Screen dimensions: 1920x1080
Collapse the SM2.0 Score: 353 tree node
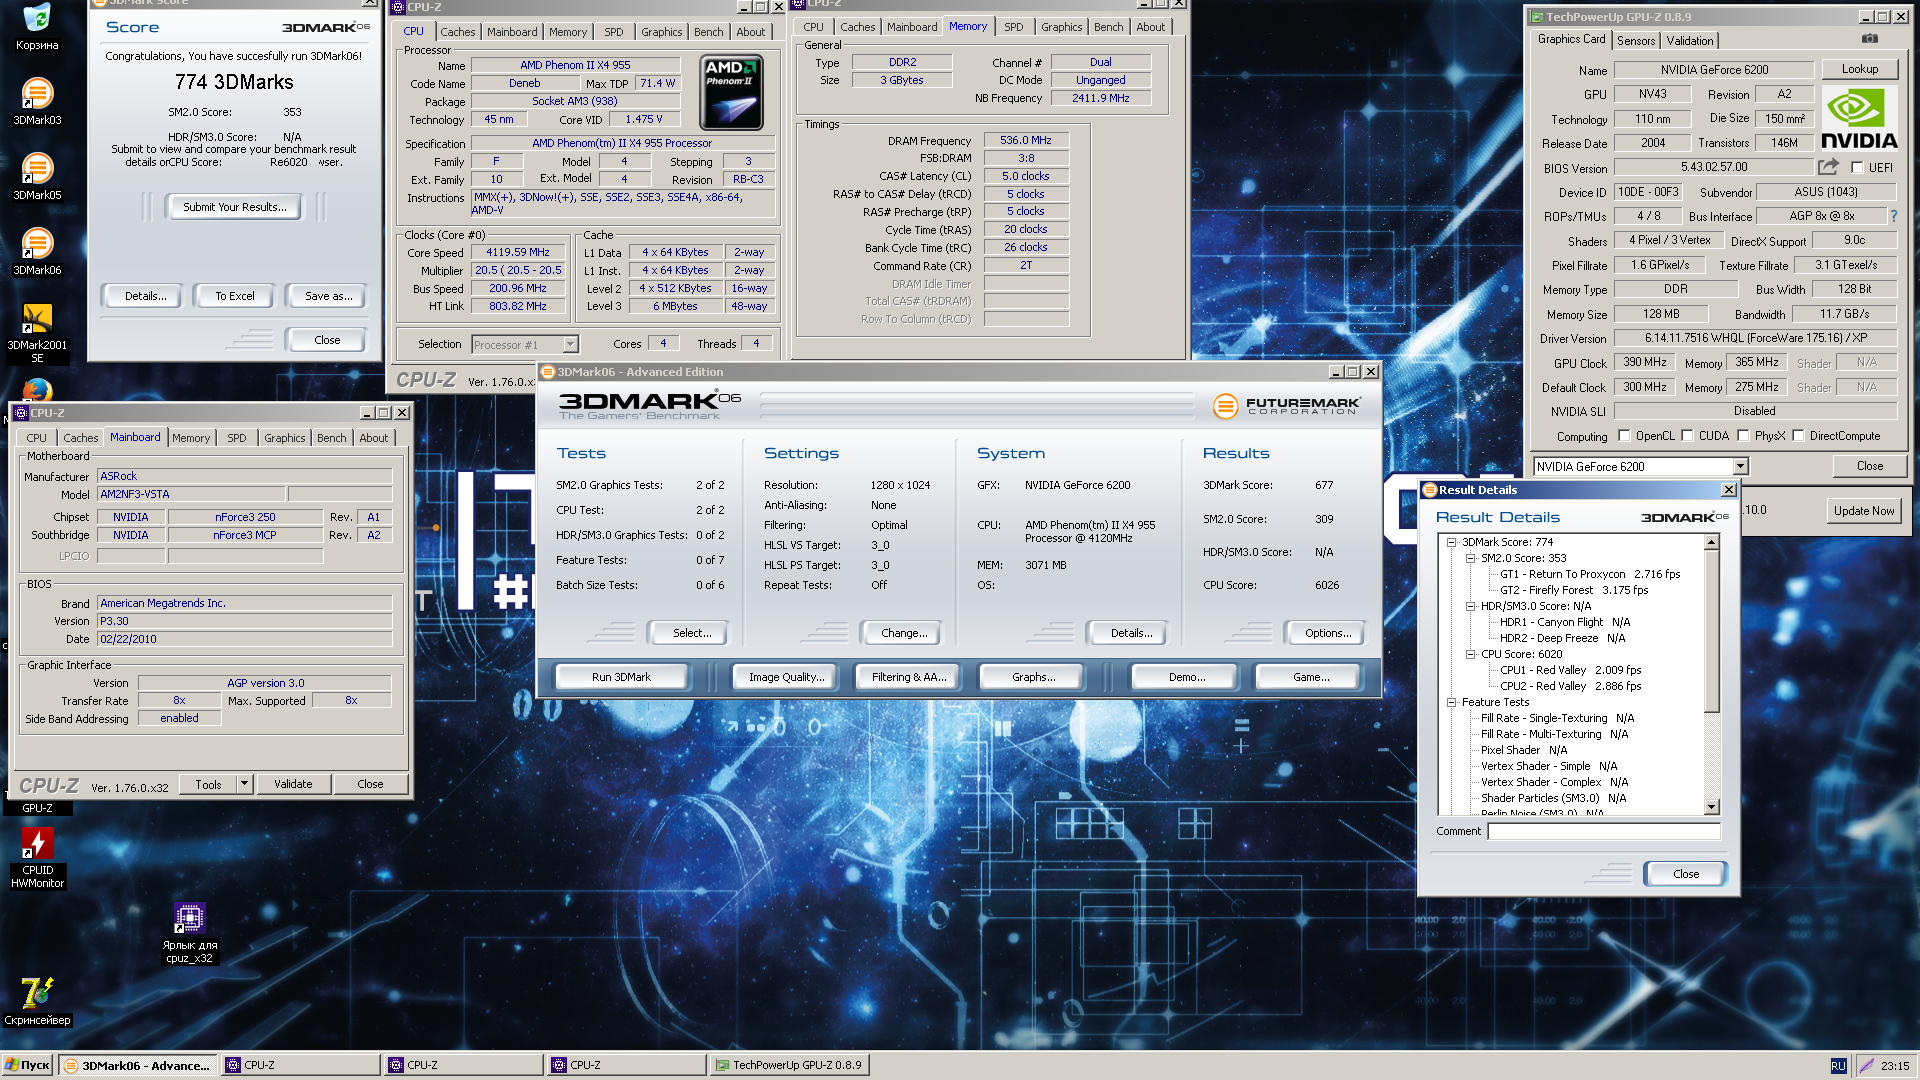(1470, 558)
